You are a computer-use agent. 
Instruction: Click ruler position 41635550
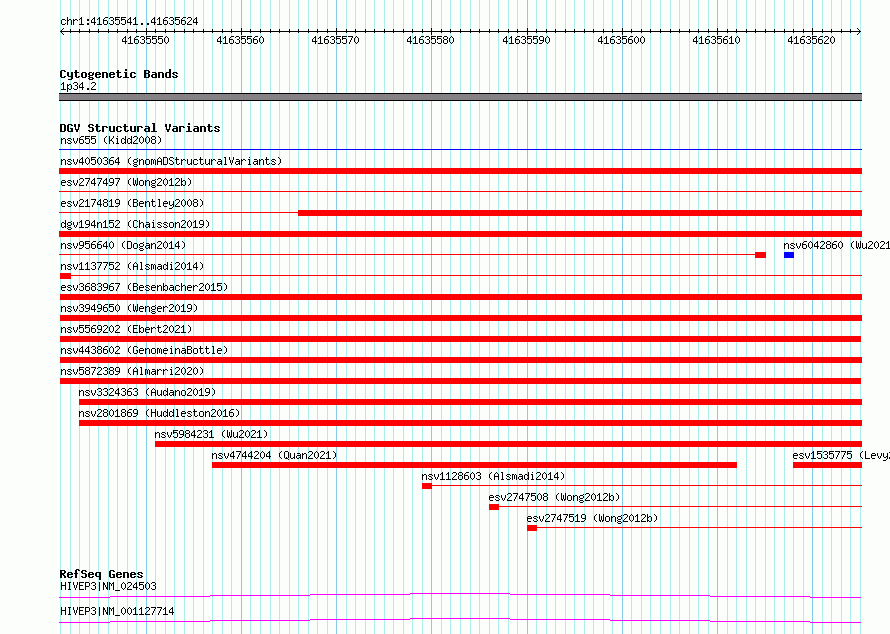pos(145,40)
